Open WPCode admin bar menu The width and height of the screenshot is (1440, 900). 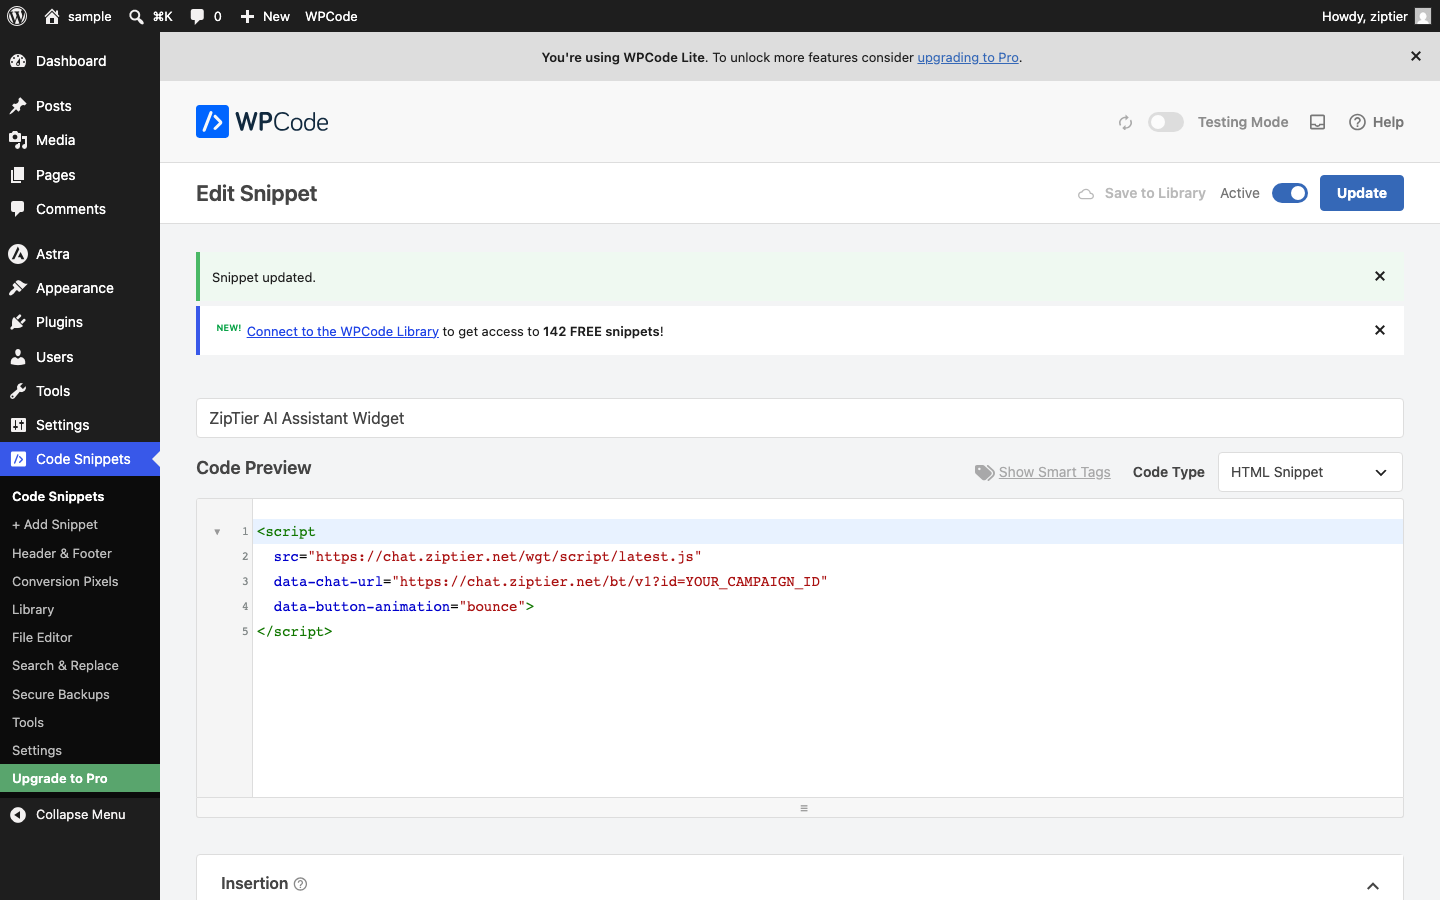[331, 16]
